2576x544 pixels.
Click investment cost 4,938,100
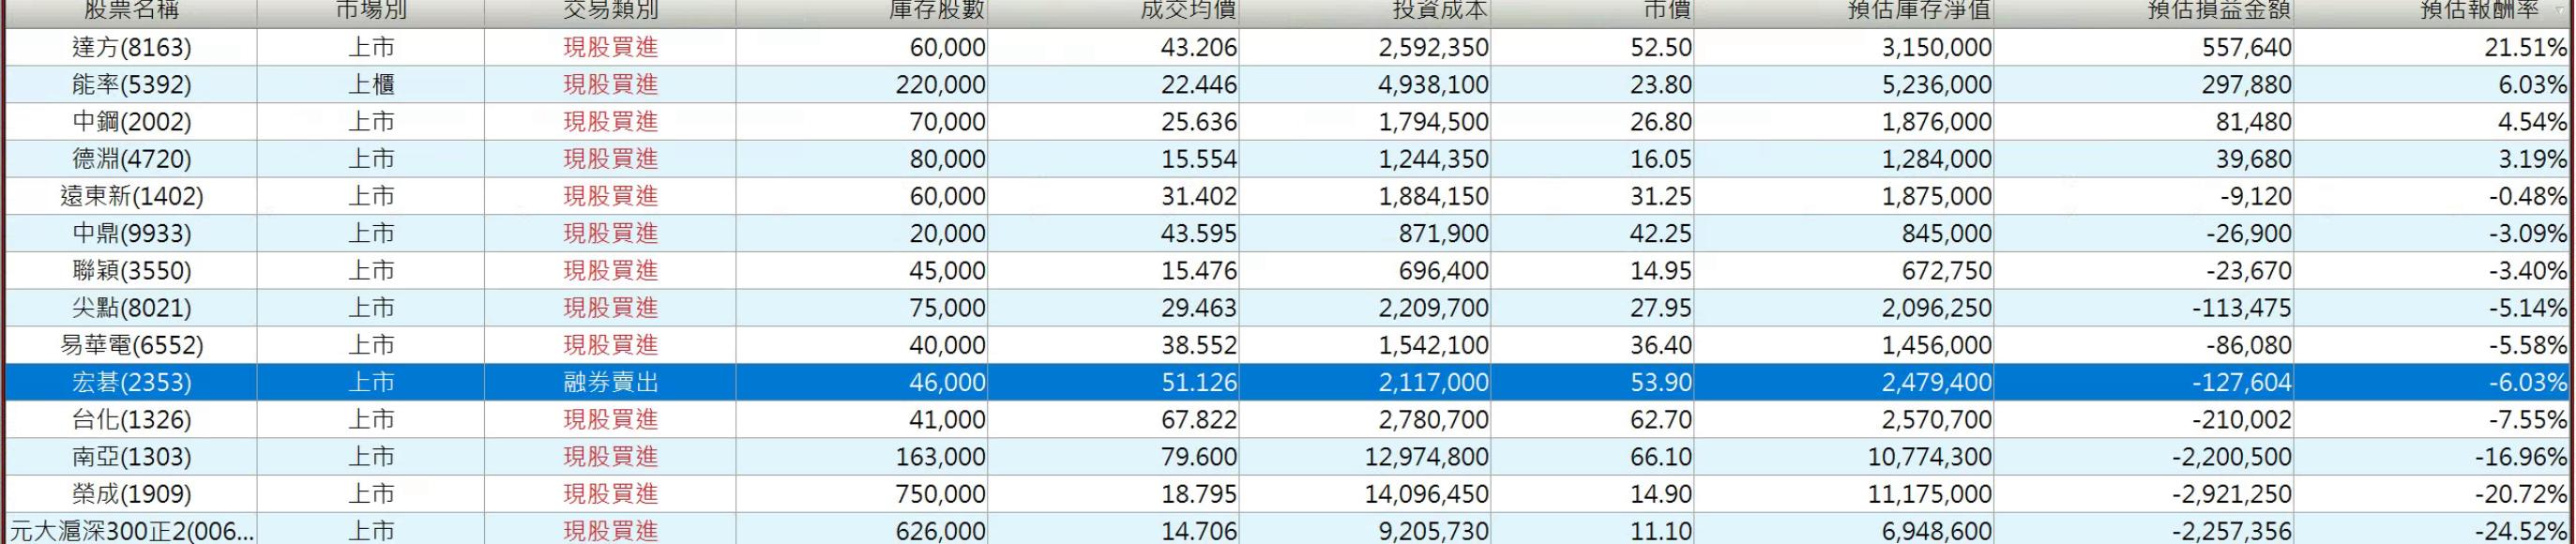click(1433, 84)
